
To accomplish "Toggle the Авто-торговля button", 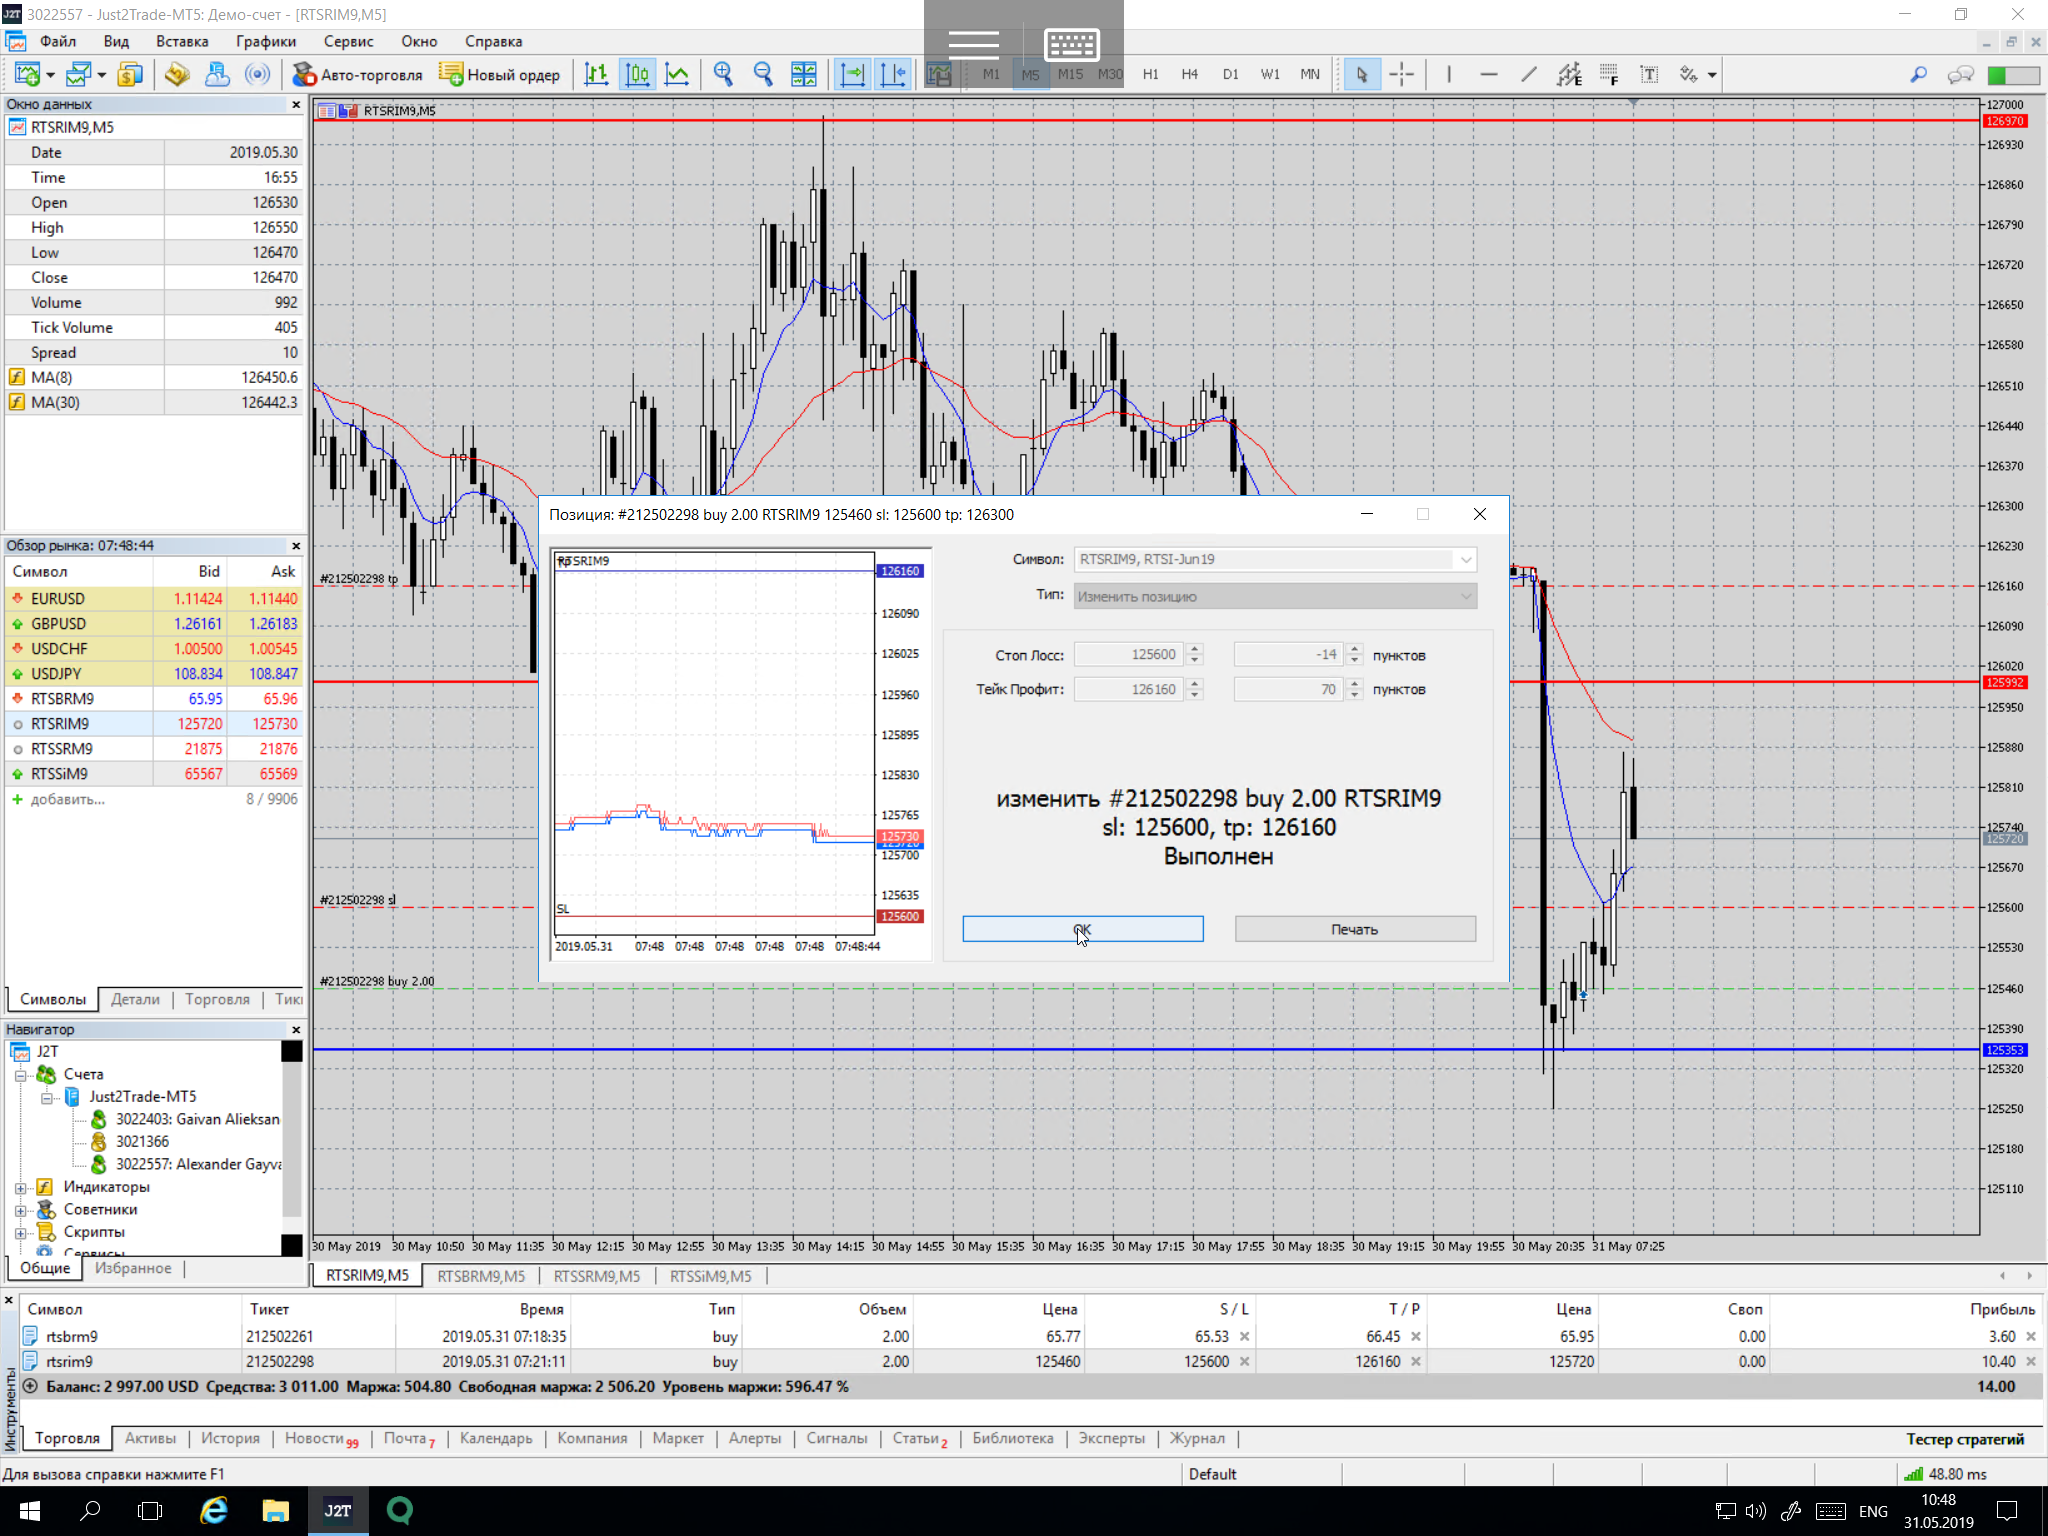I will (358, 74).
